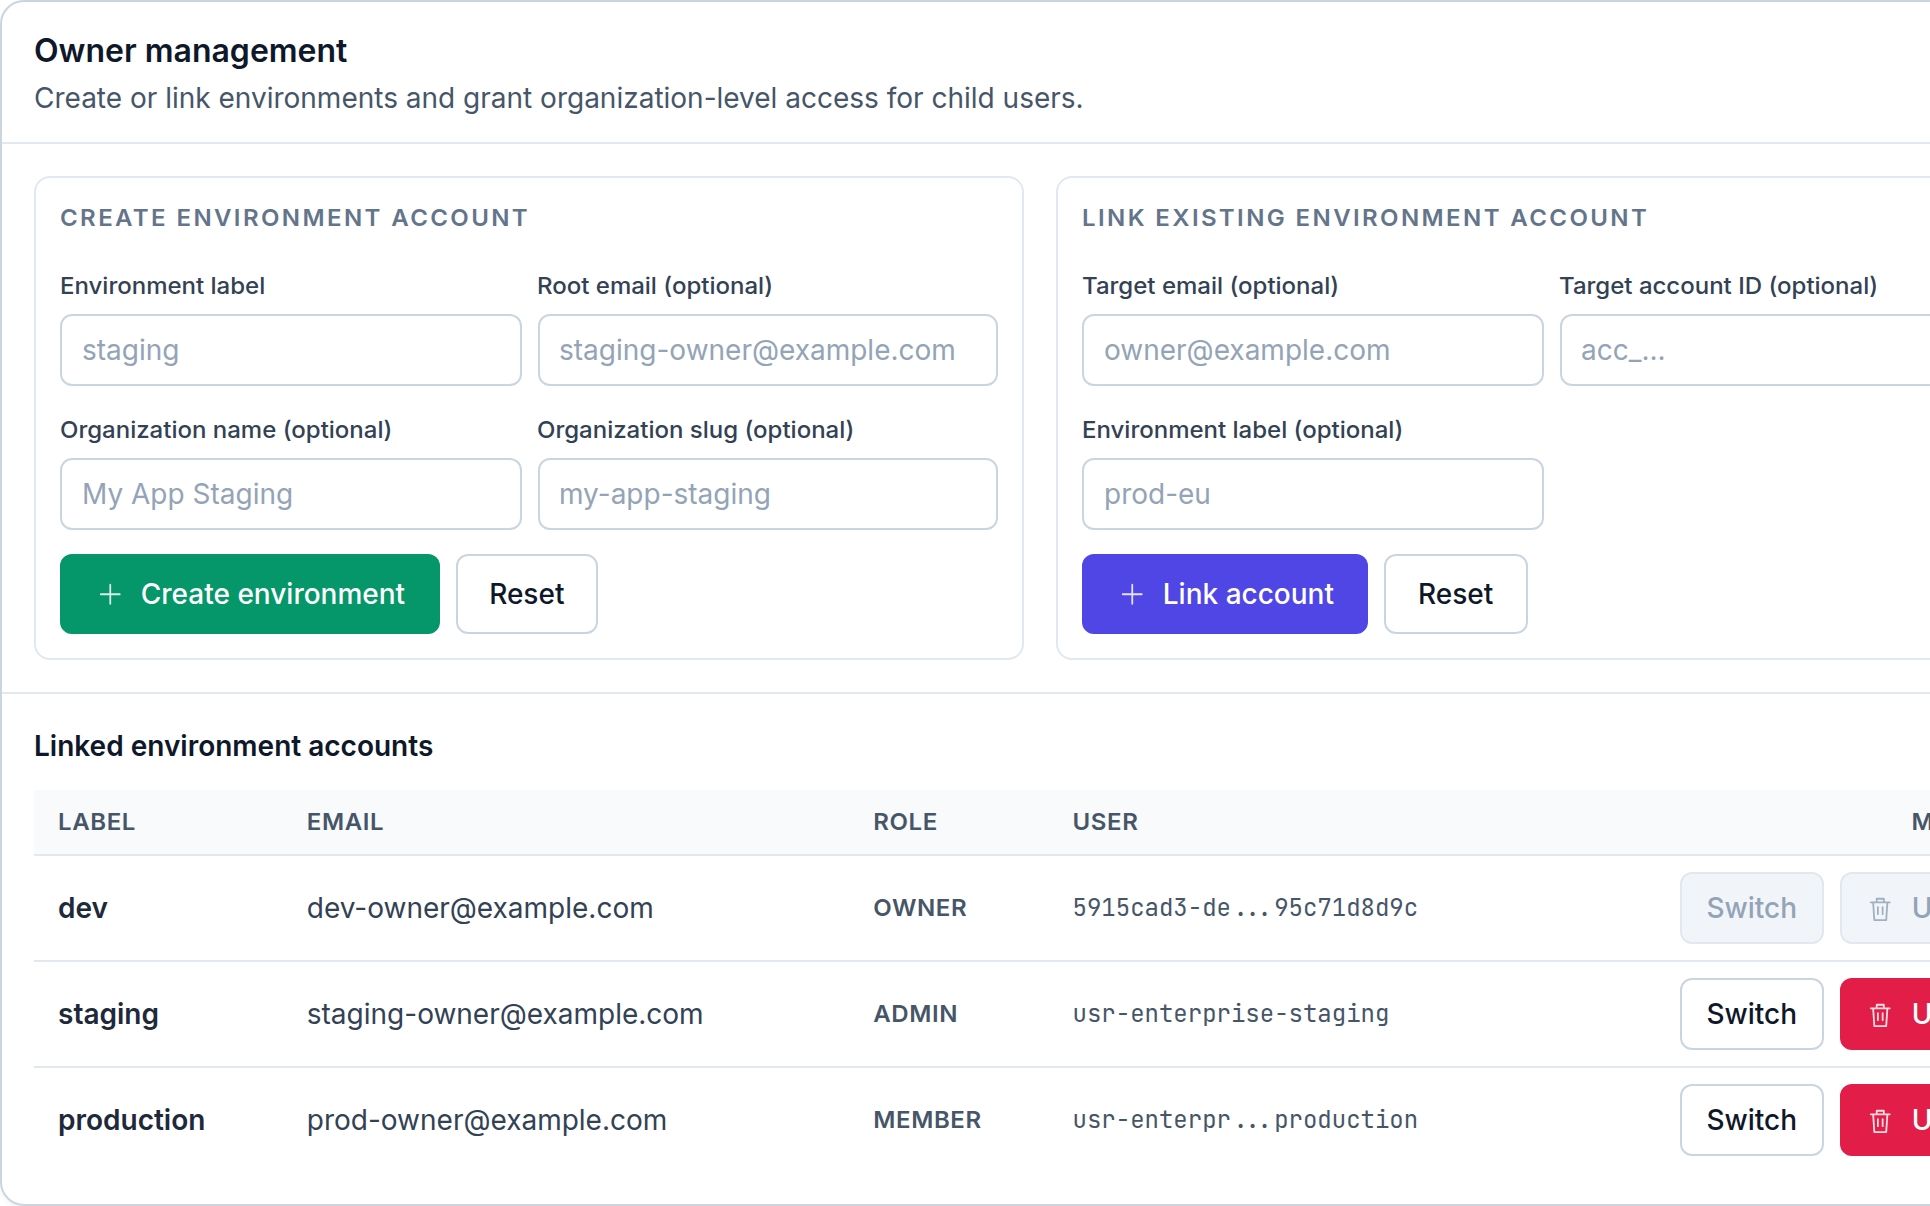Select staging-owner@example.com email in table
This screenshot has width=1930, height=1206.
tap(505, 1014)
